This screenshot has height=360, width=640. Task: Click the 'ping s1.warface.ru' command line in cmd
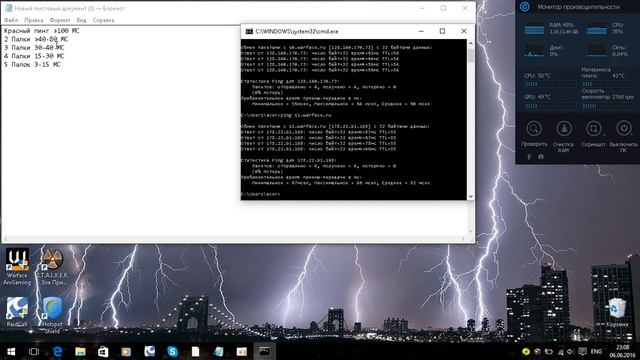tap(286, 116)
